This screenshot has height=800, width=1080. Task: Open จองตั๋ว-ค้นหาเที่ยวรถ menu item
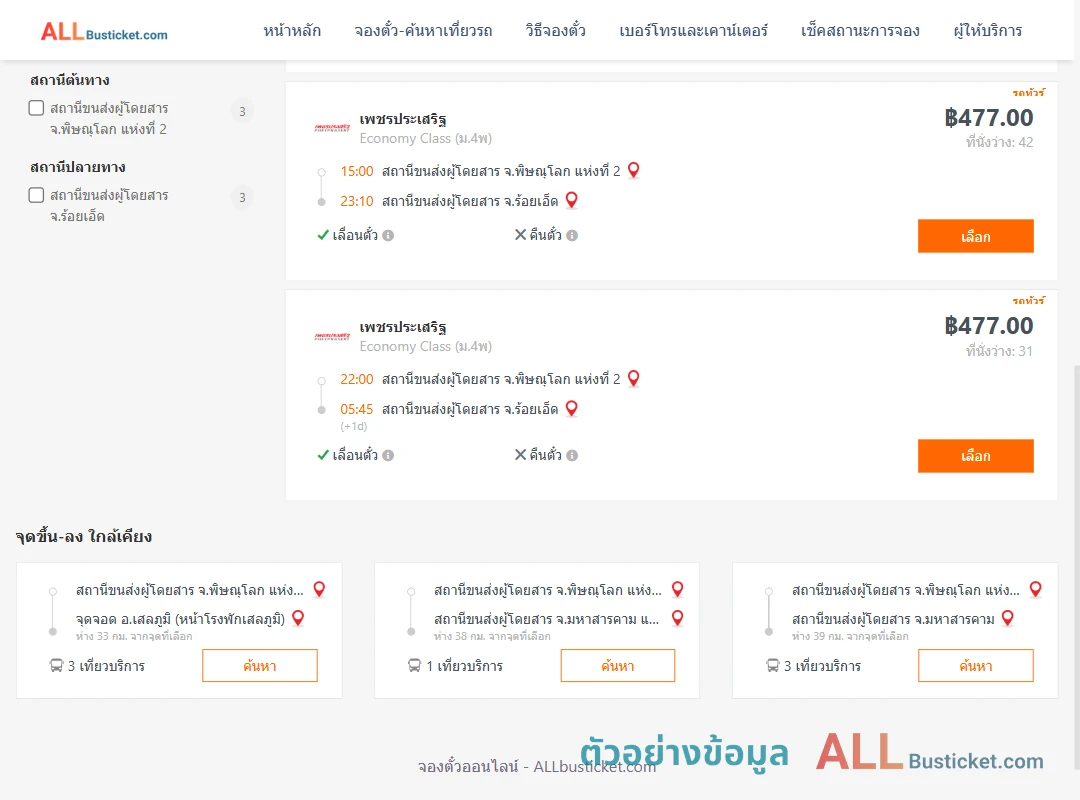click(423, 31)
